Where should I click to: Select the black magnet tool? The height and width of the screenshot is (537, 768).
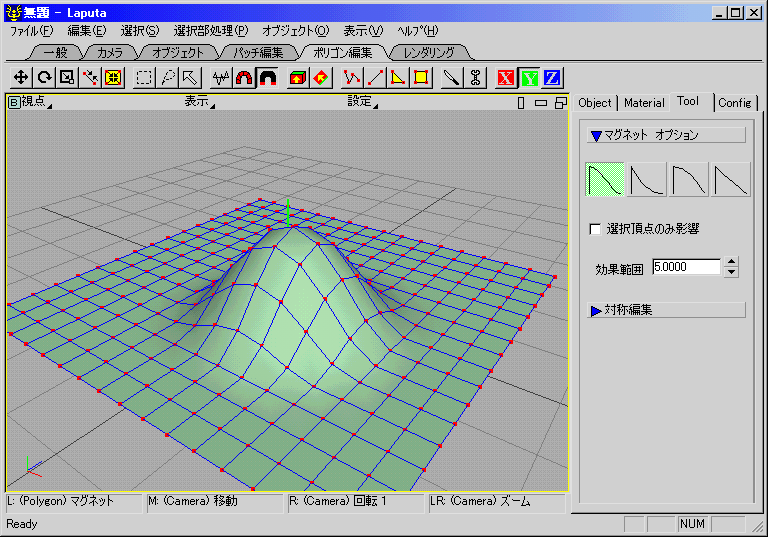point(267,77)
